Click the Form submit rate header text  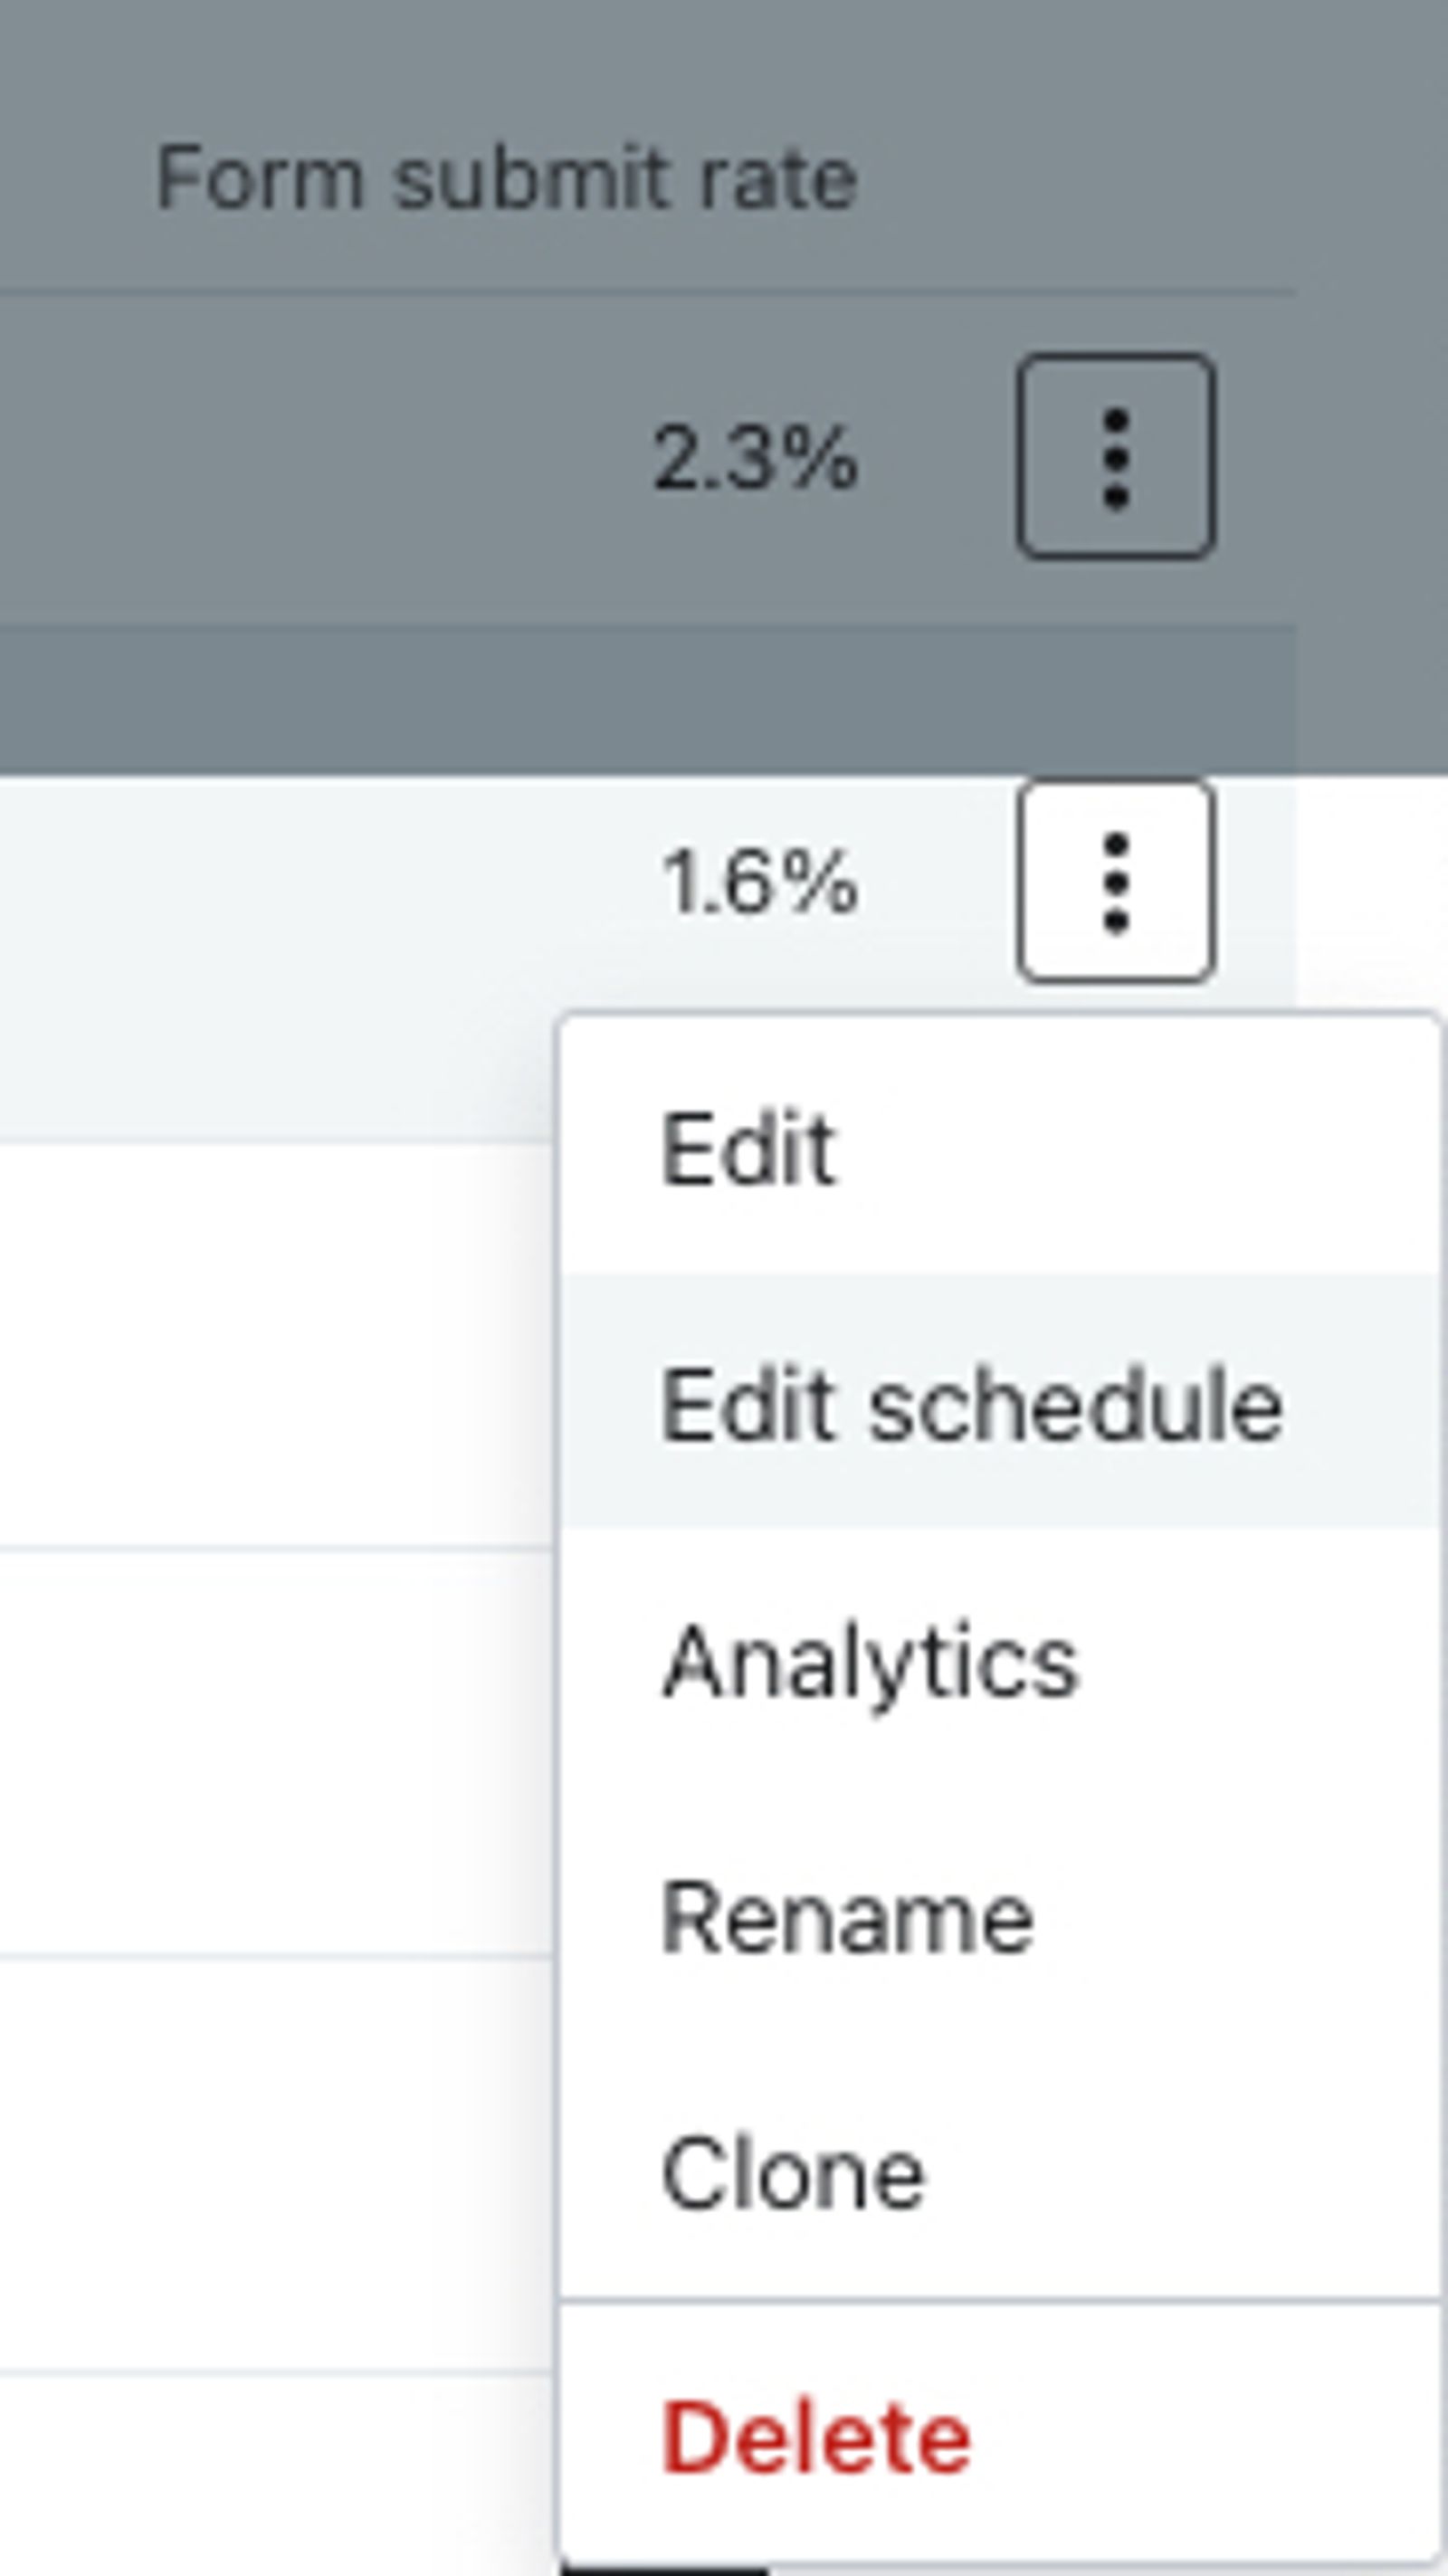pos(507,179)
